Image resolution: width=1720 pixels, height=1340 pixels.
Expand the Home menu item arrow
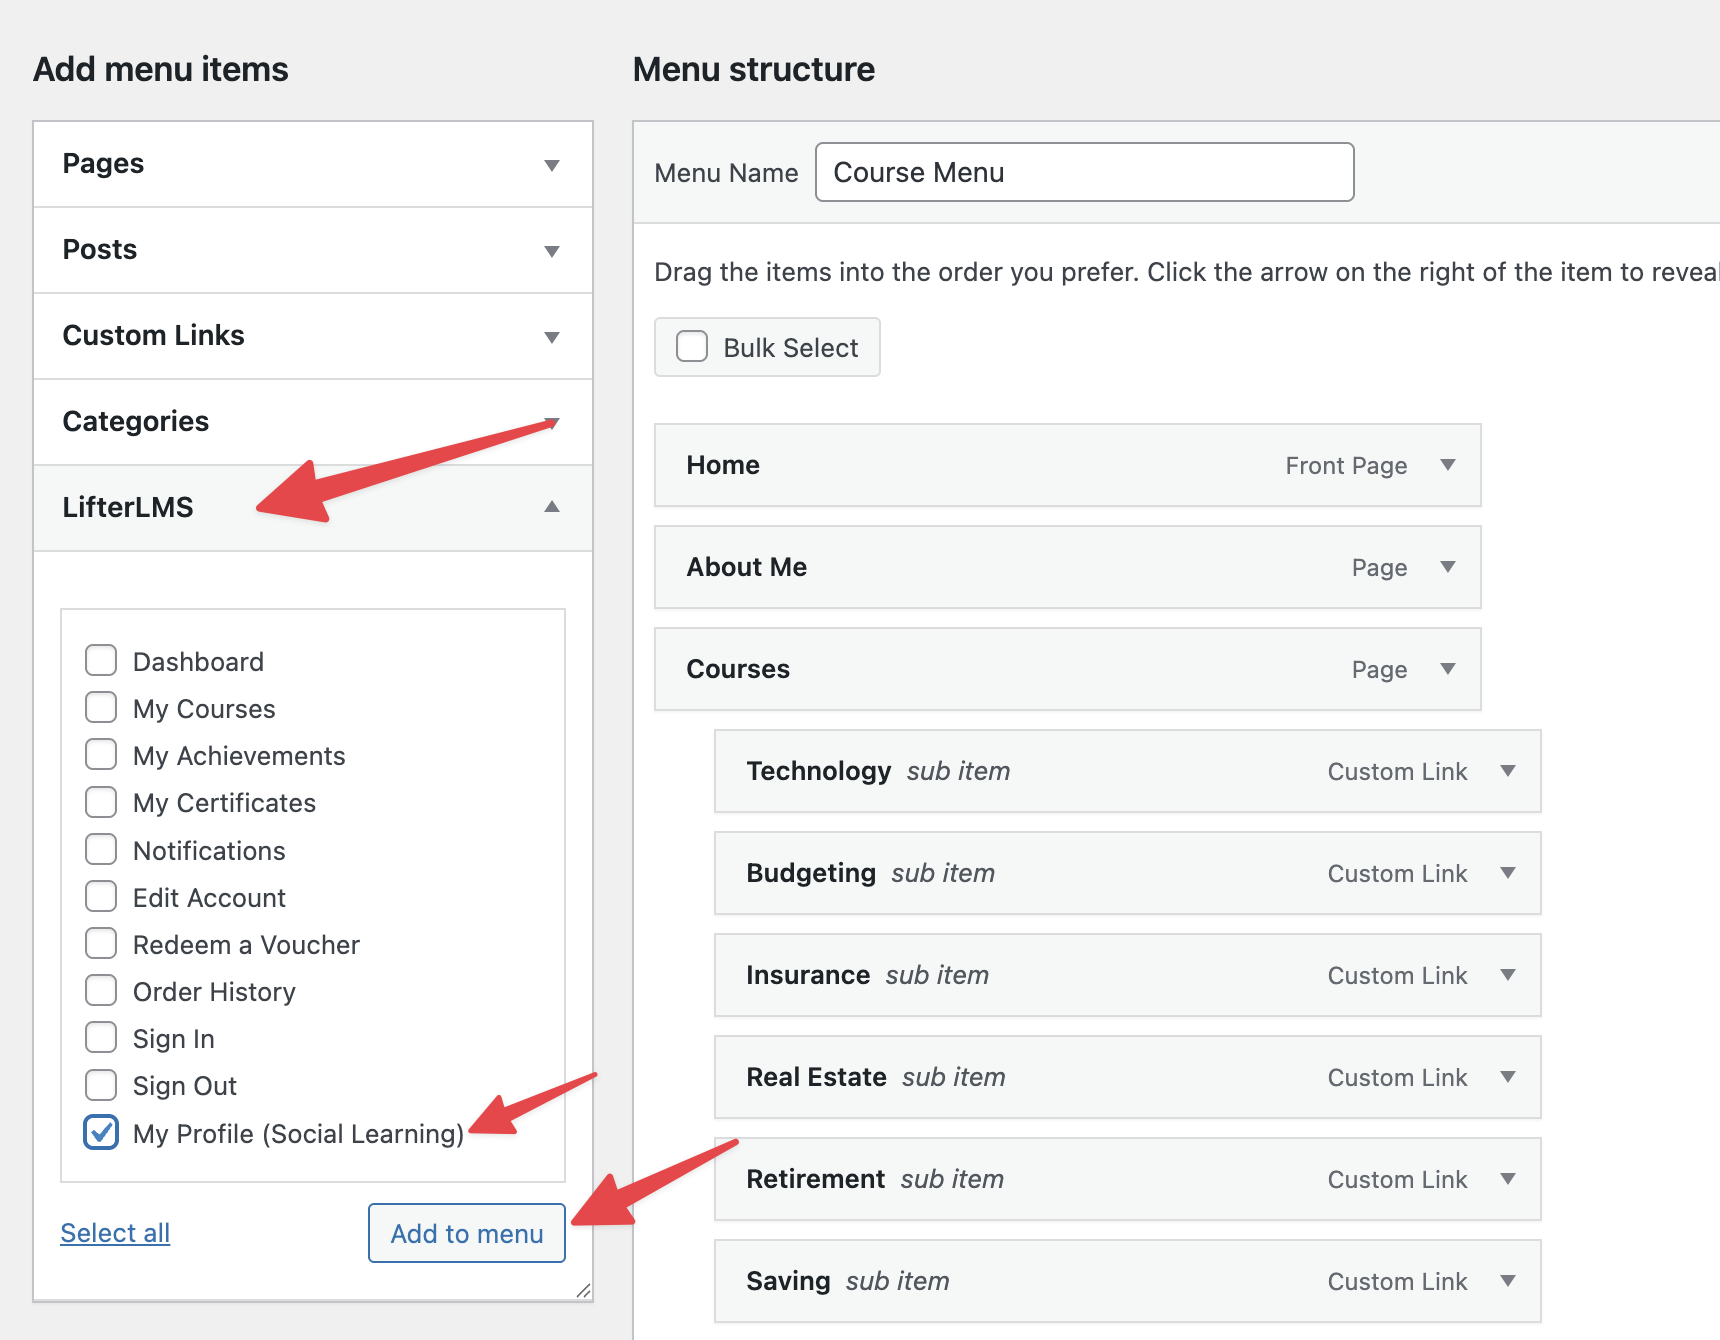[x=1447, y=465]
